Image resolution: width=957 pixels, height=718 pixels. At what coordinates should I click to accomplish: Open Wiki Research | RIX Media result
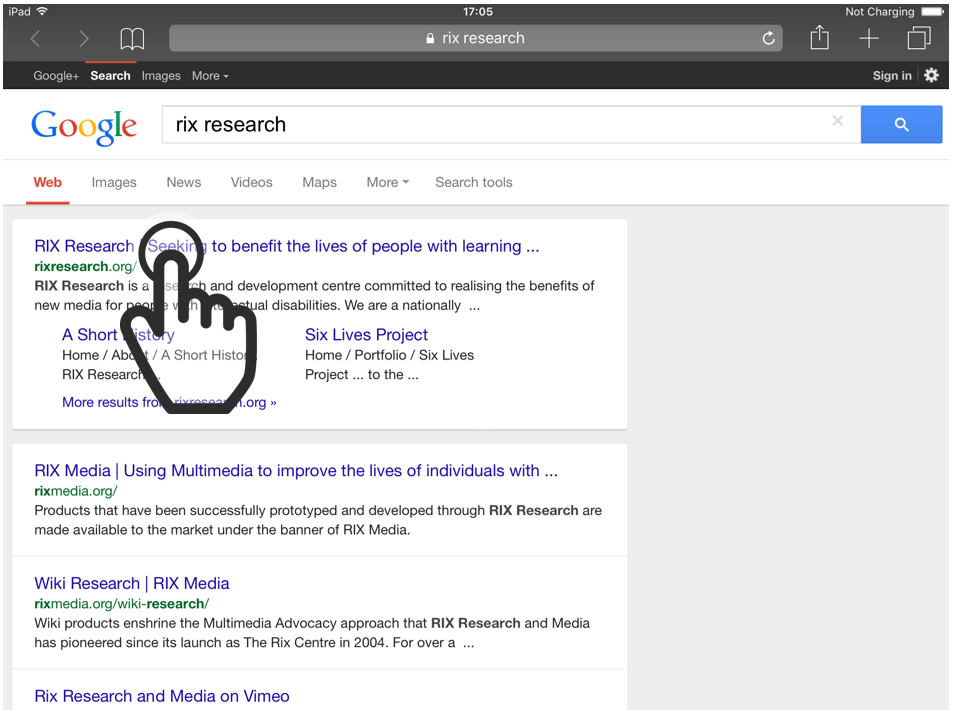point(132,584)
